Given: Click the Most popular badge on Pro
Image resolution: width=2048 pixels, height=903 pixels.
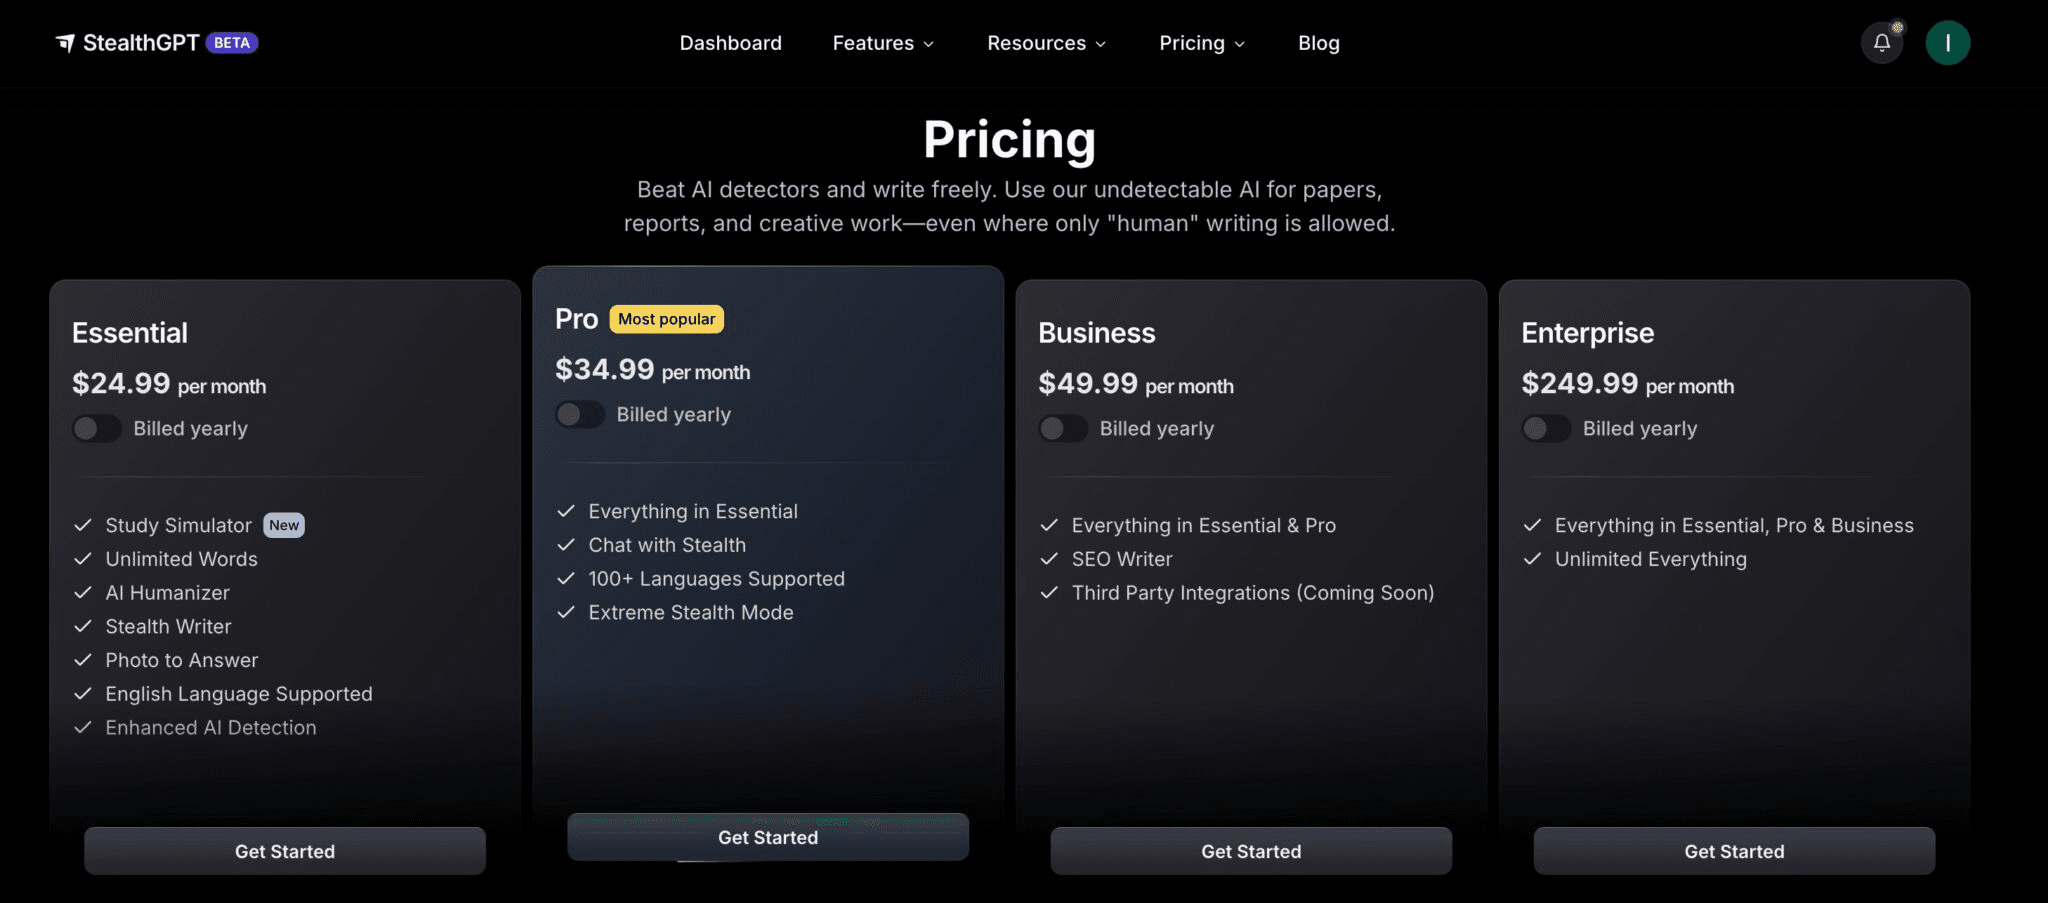Looking at the screenshot, I should pos(666,319).
